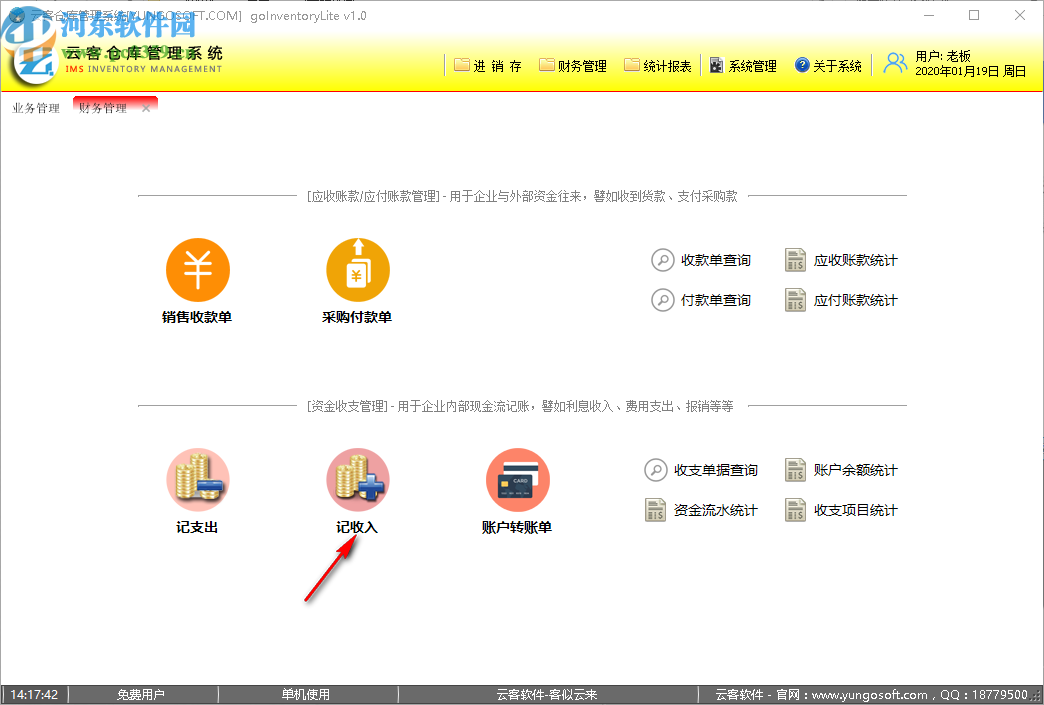Open the 统计报表 menu
The height and width of the screenshot is (705, 1044).
pyautogui.click(x=657, y=65)
